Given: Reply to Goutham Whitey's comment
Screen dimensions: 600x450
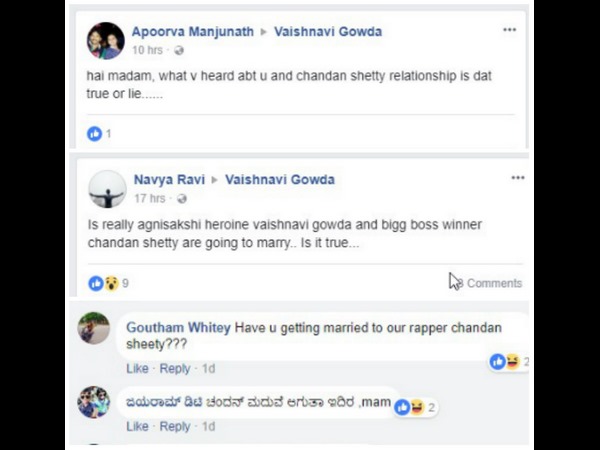Looking at the screenshot, I should (175, 369).
